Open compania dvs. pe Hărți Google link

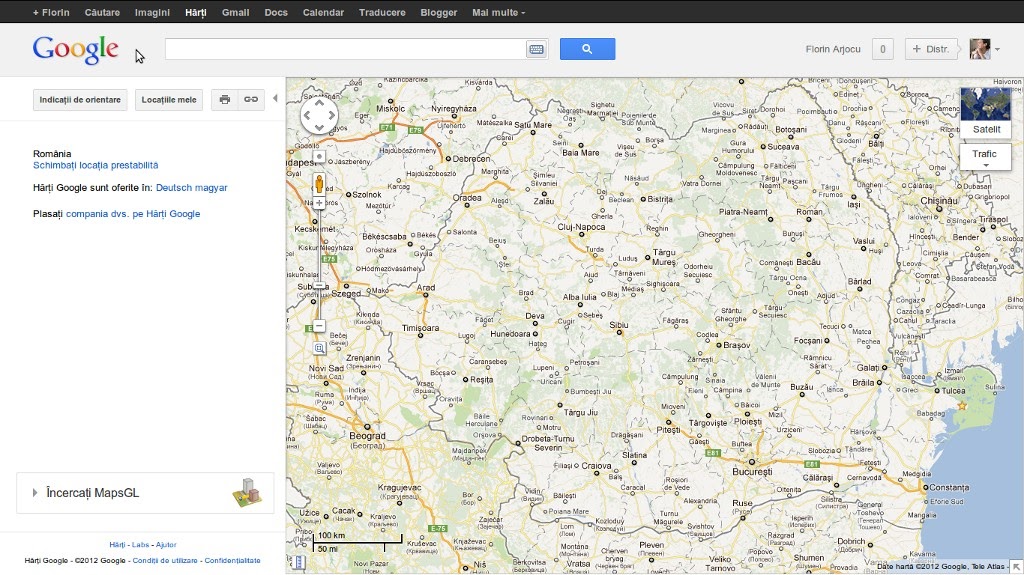(133, 214)
